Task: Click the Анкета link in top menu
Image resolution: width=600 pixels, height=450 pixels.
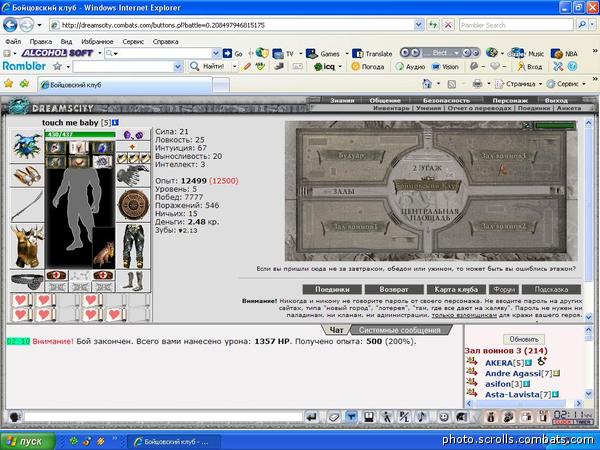Action: [569, 108]
